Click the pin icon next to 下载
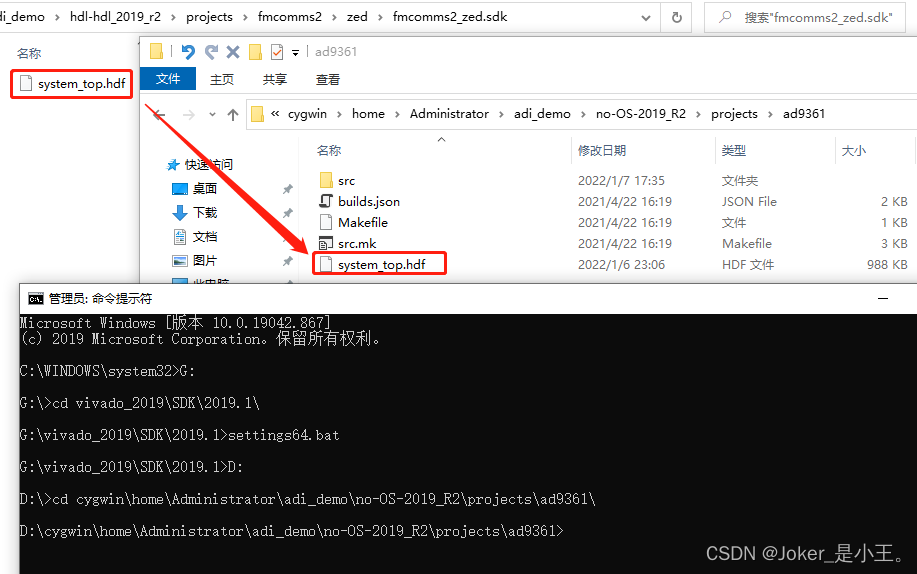The width and height of the screenshot is (917, 574). [x=288, y=213]
